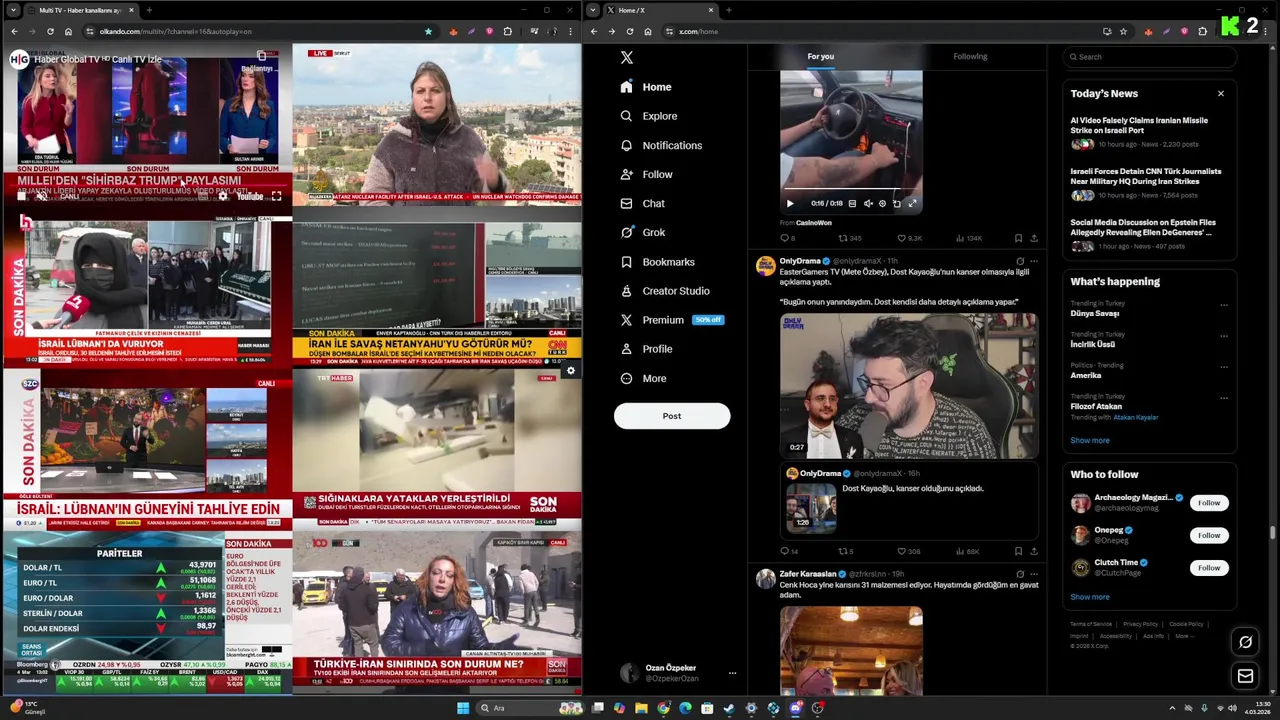This screenshot has height=720, width=1280.
Task: Bookmark the olkando.com page star
Action: coord(428,31)
